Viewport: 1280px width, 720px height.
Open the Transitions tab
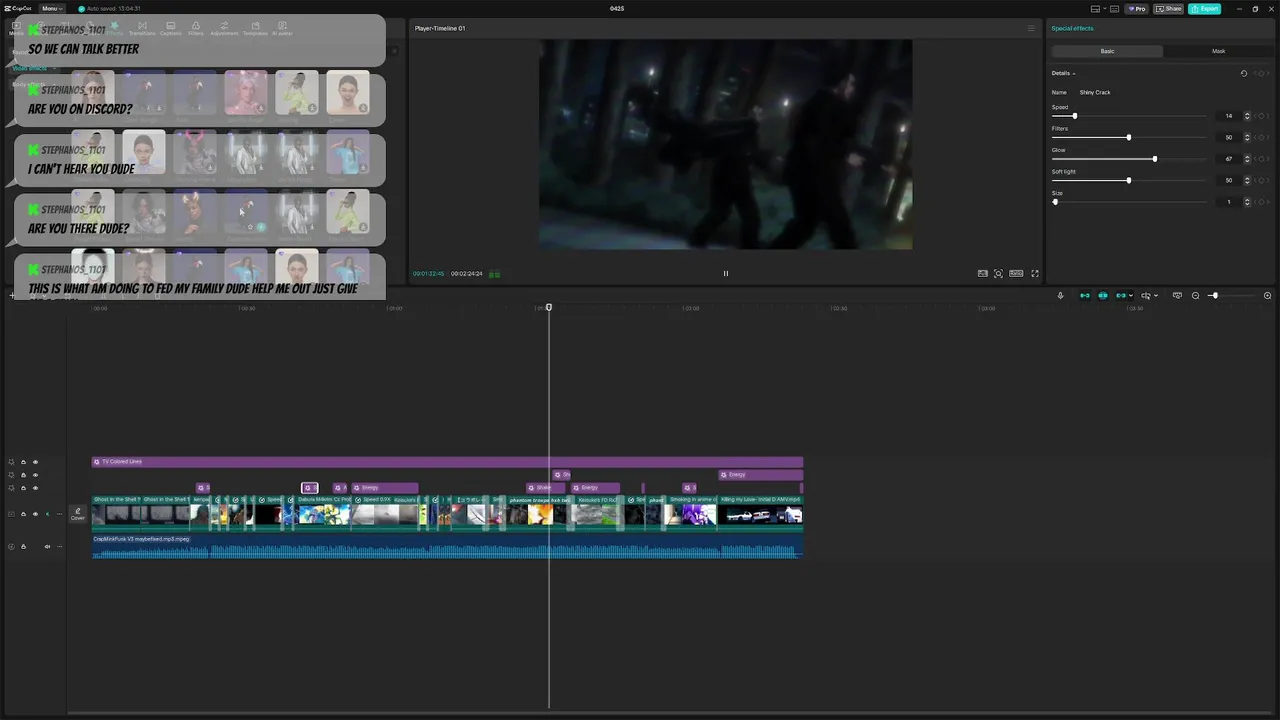click(142, 28)
